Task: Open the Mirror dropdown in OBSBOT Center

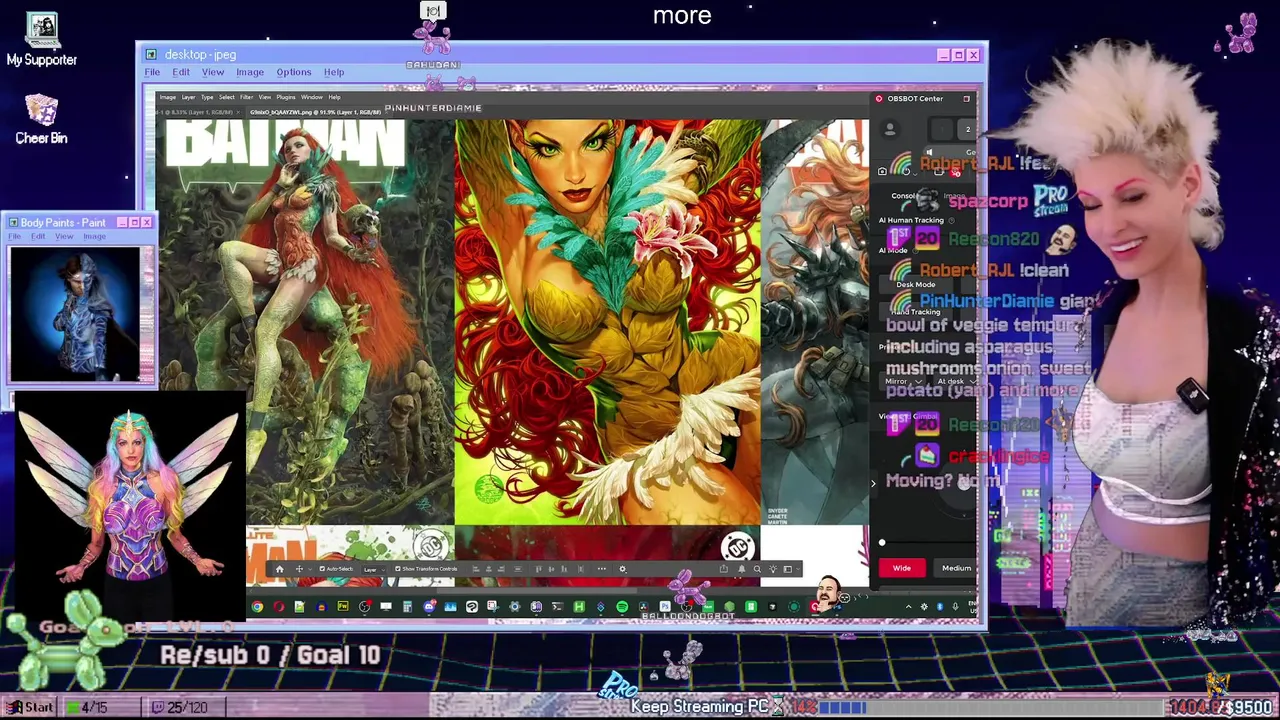Action: pos(900,381)
